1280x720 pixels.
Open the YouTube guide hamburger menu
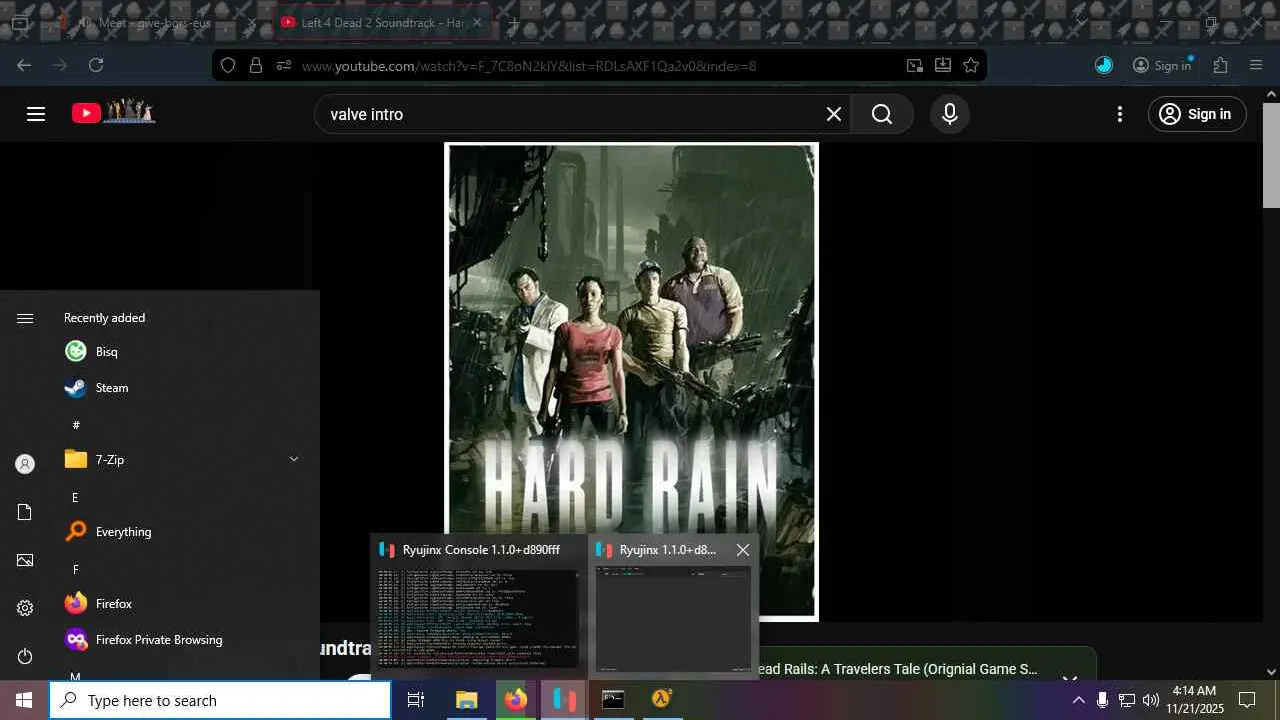36,114
